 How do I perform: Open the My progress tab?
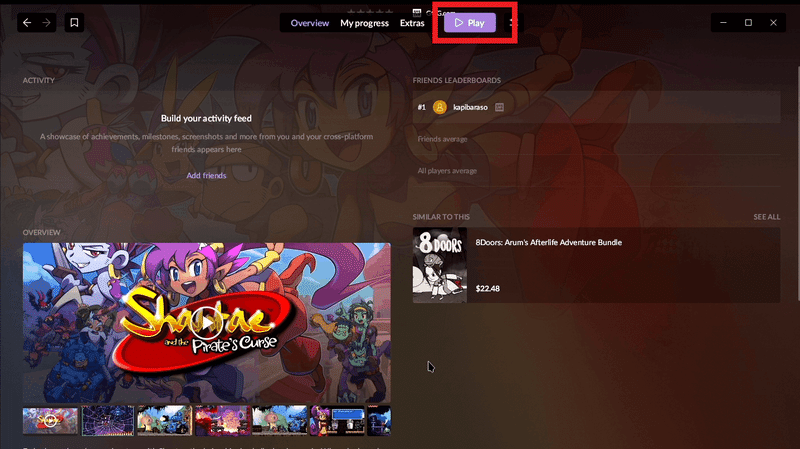[364, 23]
